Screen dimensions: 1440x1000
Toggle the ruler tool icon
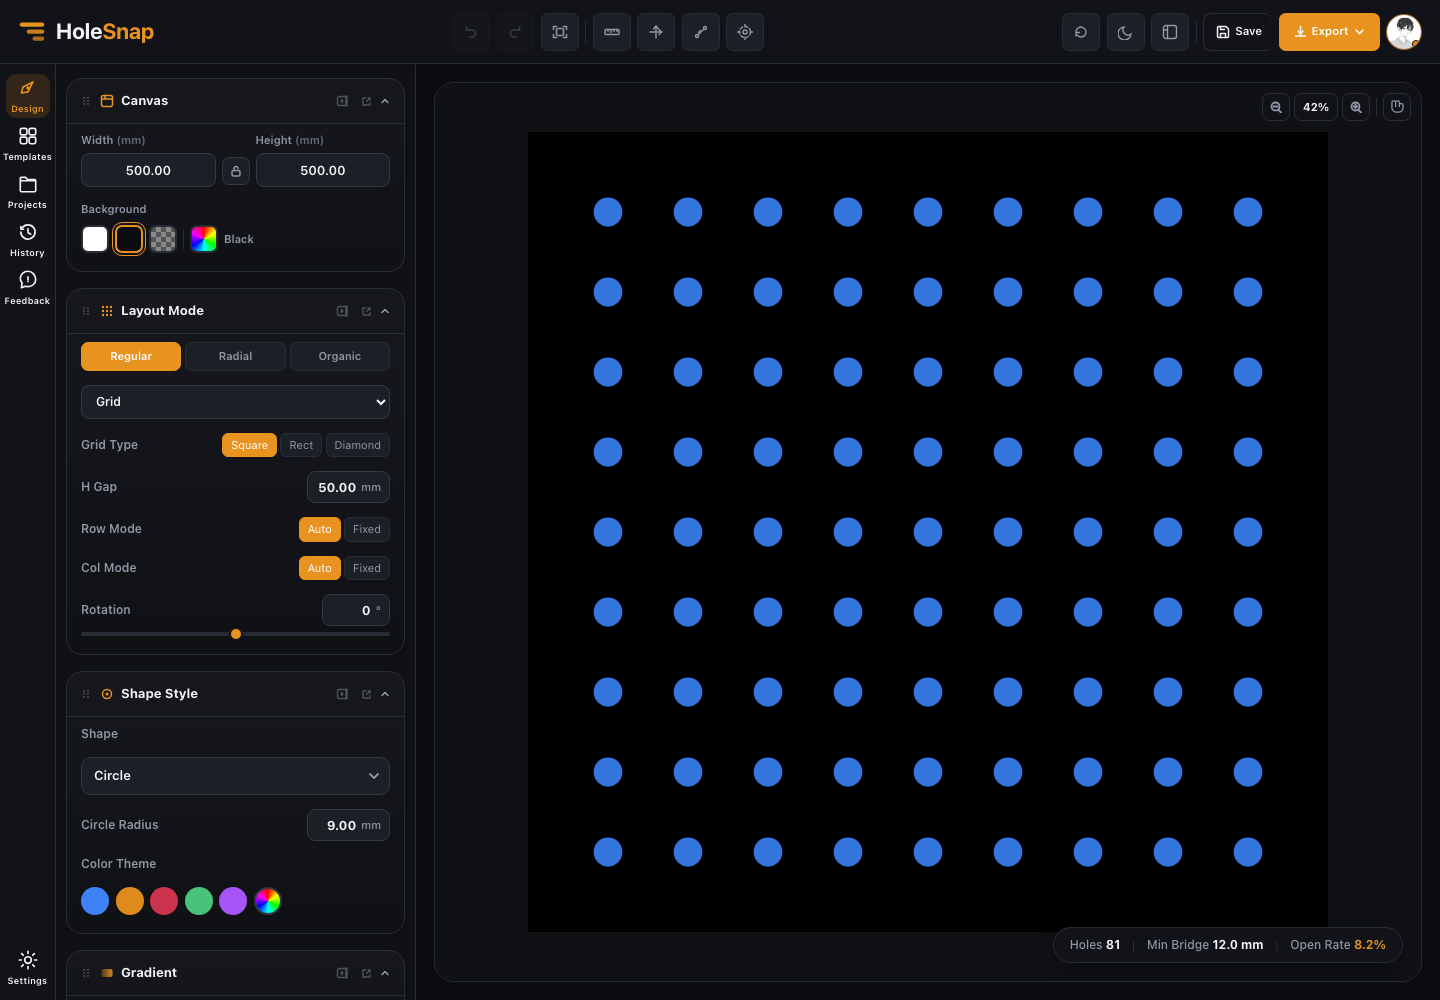click(612, 32)
